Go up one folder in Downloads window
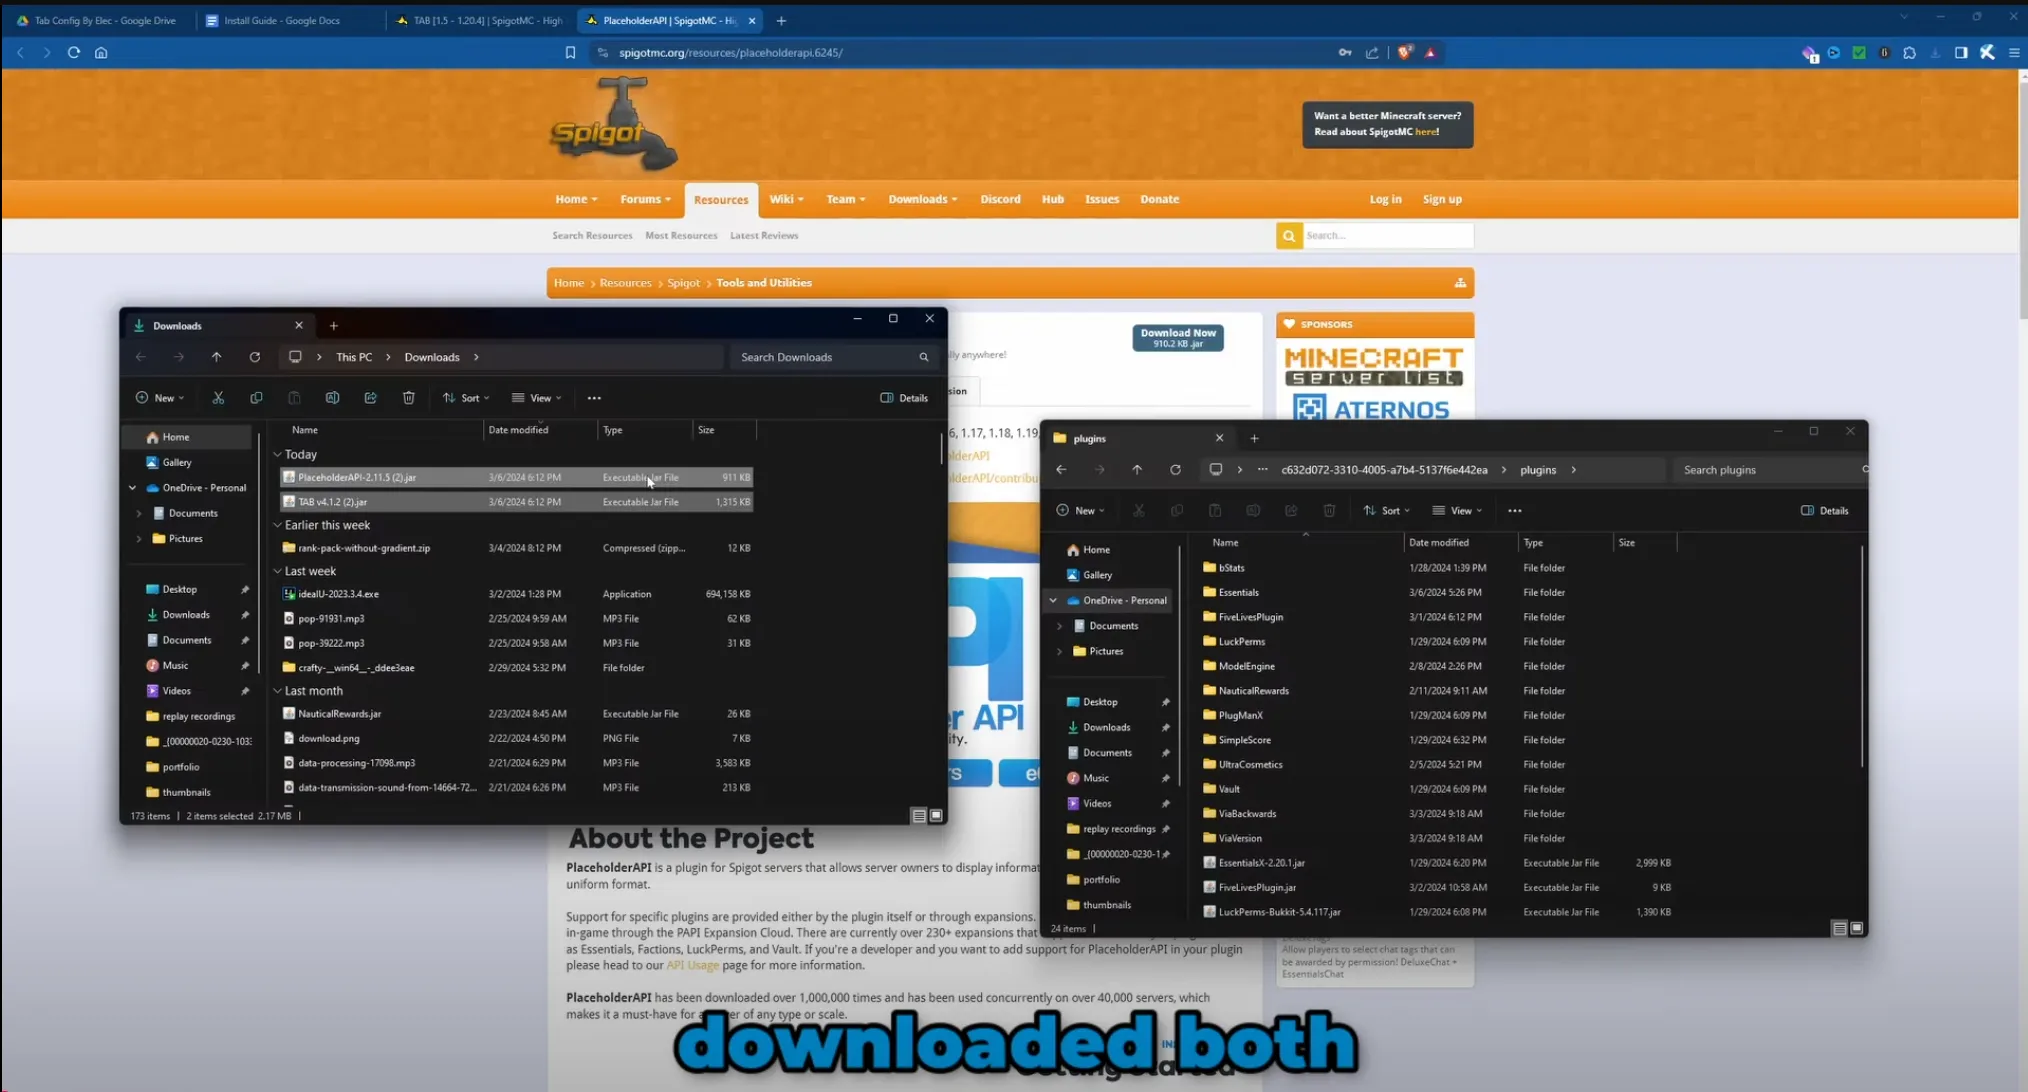The width and height of the screenshot is (2028, 1092). point(216,357)
